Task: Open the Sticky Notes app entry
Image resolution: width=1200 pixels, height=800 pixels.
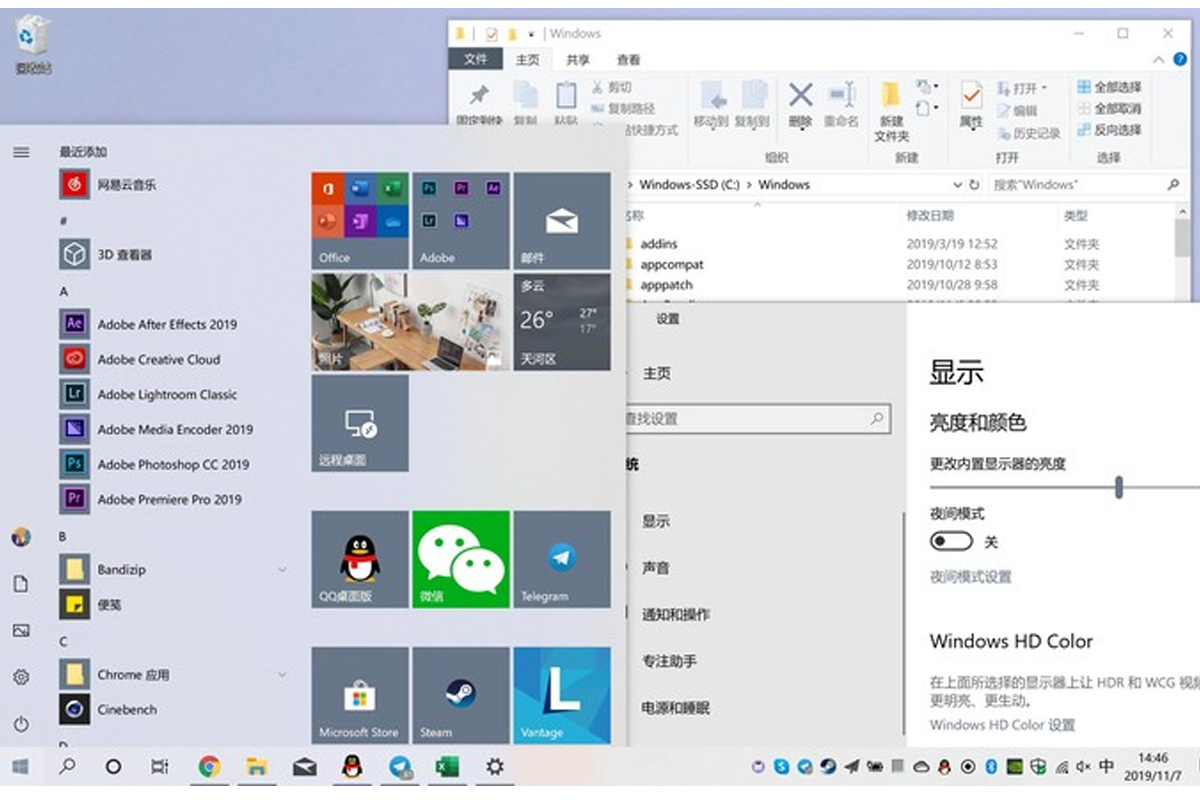Action: (91, 604)
